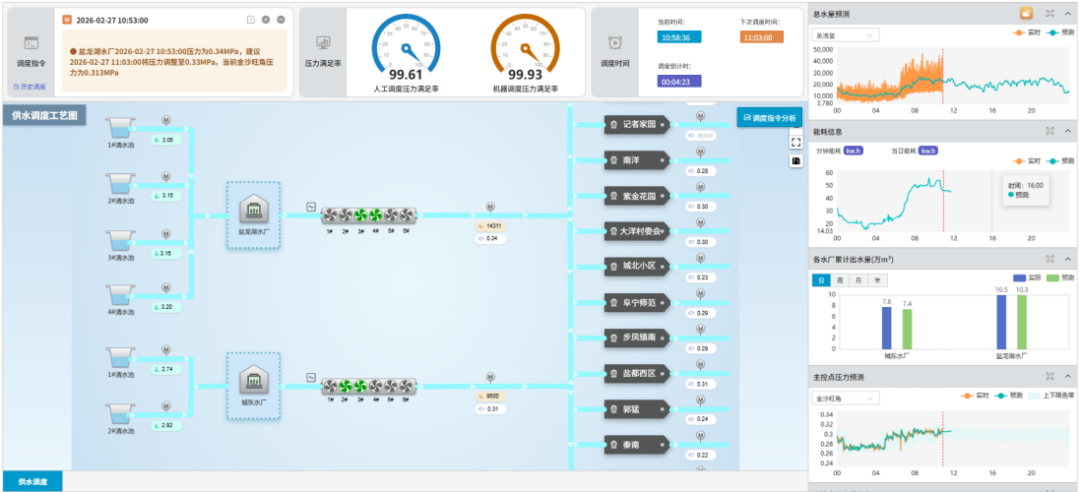
Task: Toggle the 实时 legend in 总水量预测 chart
Action: click(1025, 33)
